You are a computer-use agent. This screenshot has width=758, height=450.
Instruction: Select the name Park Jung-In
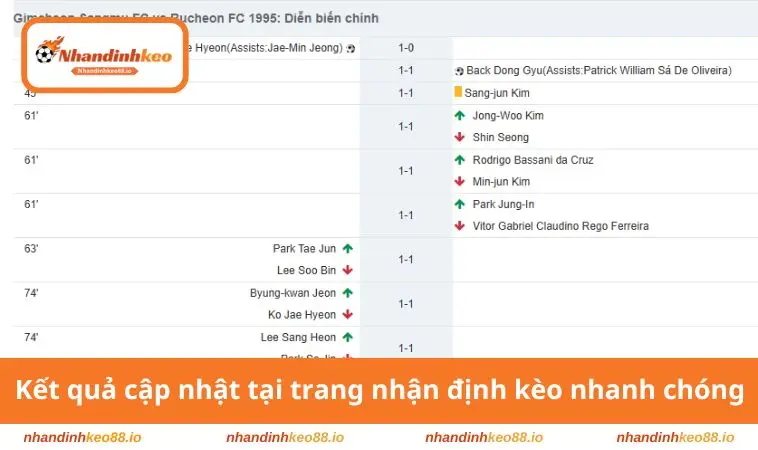click(504, 204)
